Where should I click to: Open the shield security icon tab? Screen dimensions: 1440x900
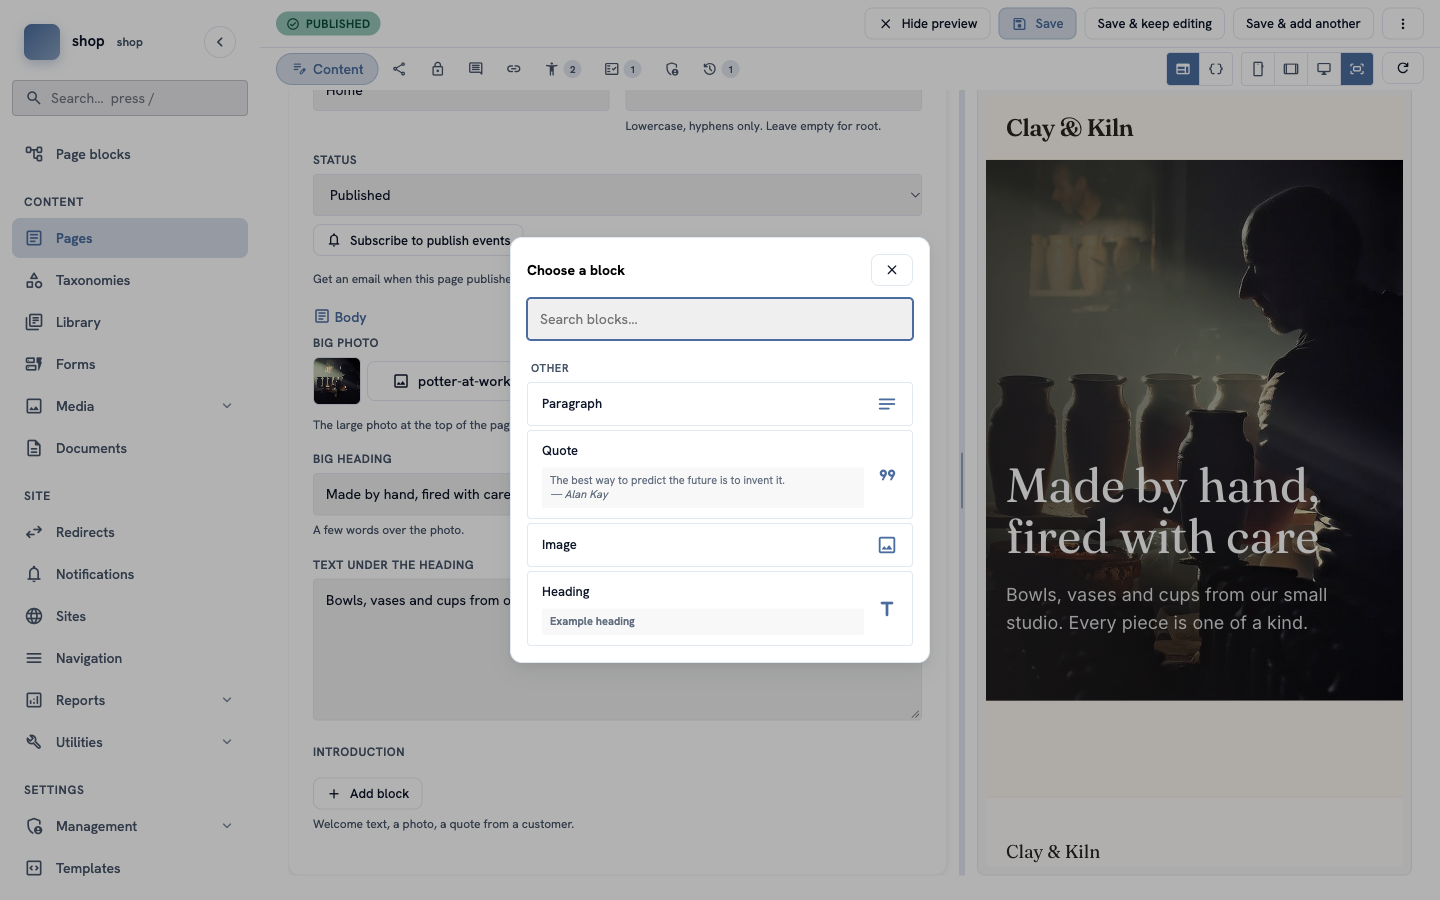point(672,69)
